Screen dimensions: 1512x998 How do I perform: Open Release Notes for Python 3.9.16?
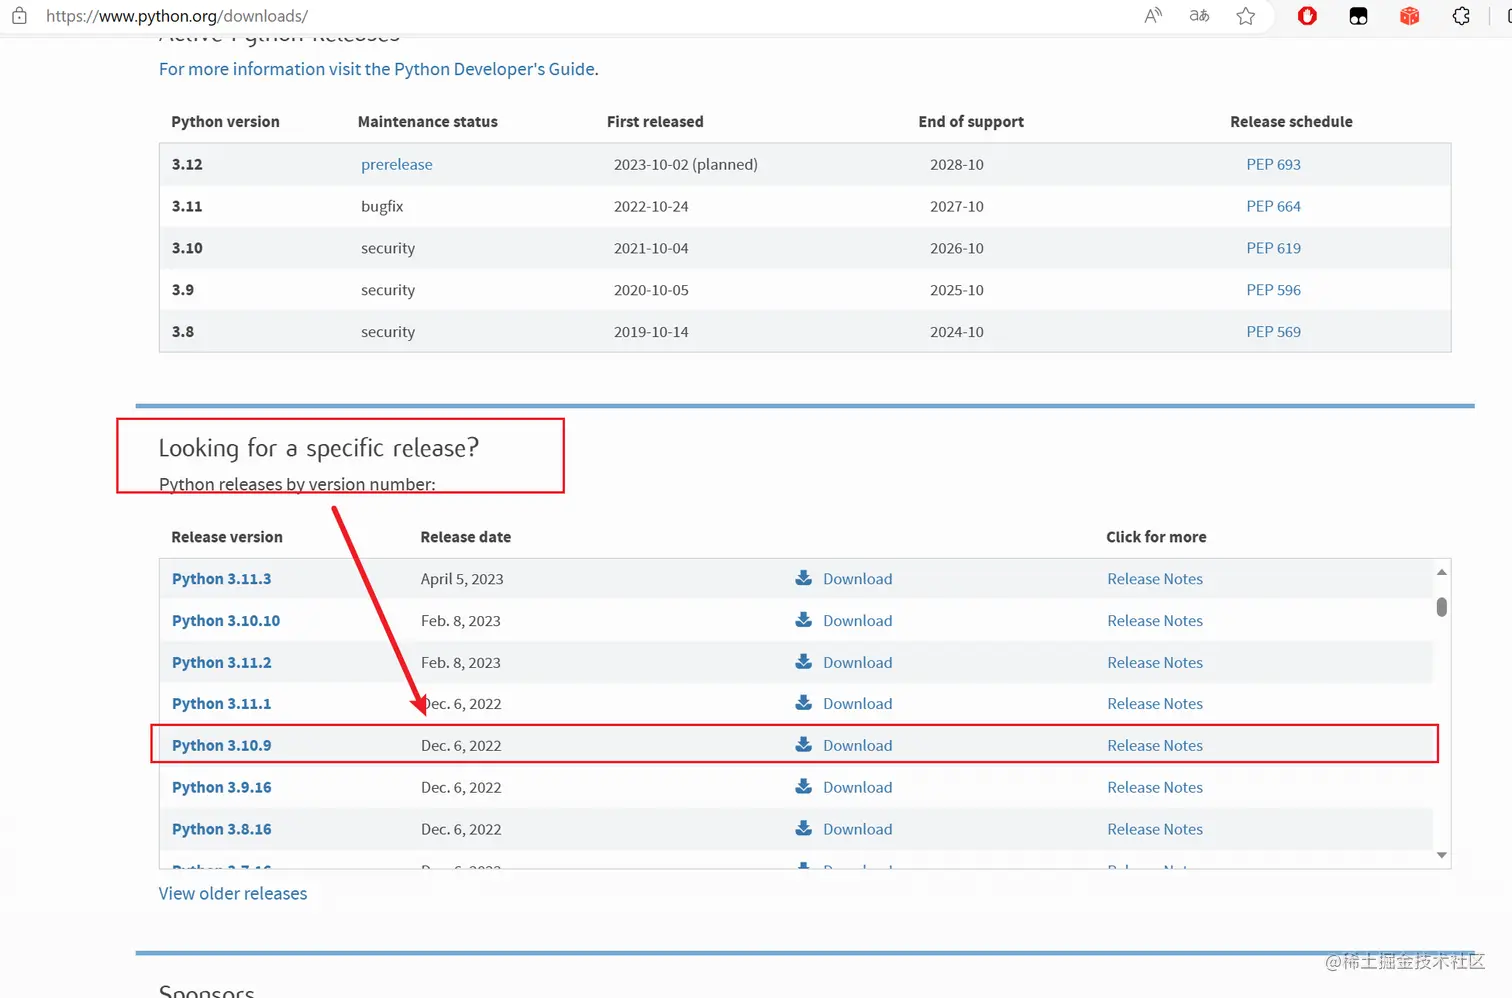1155,788
